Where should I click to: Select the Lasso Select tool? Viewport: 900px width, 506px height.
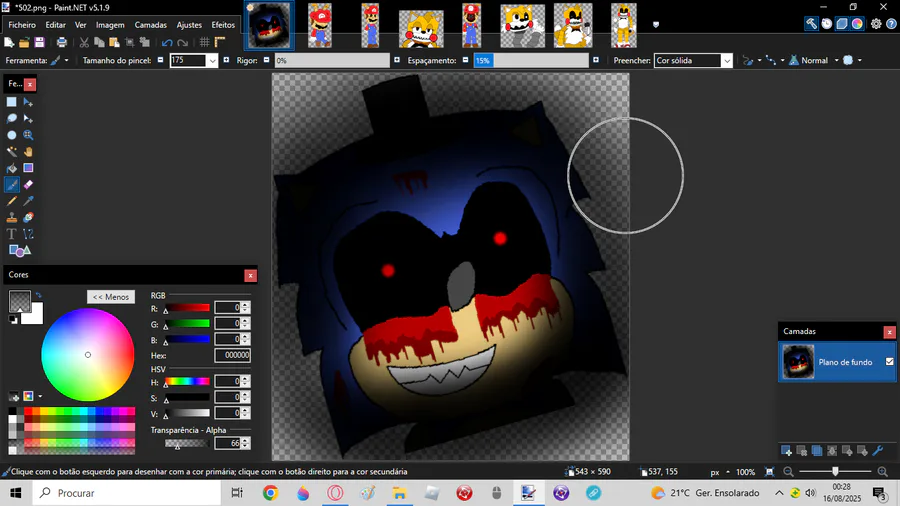tap(11, 119)
